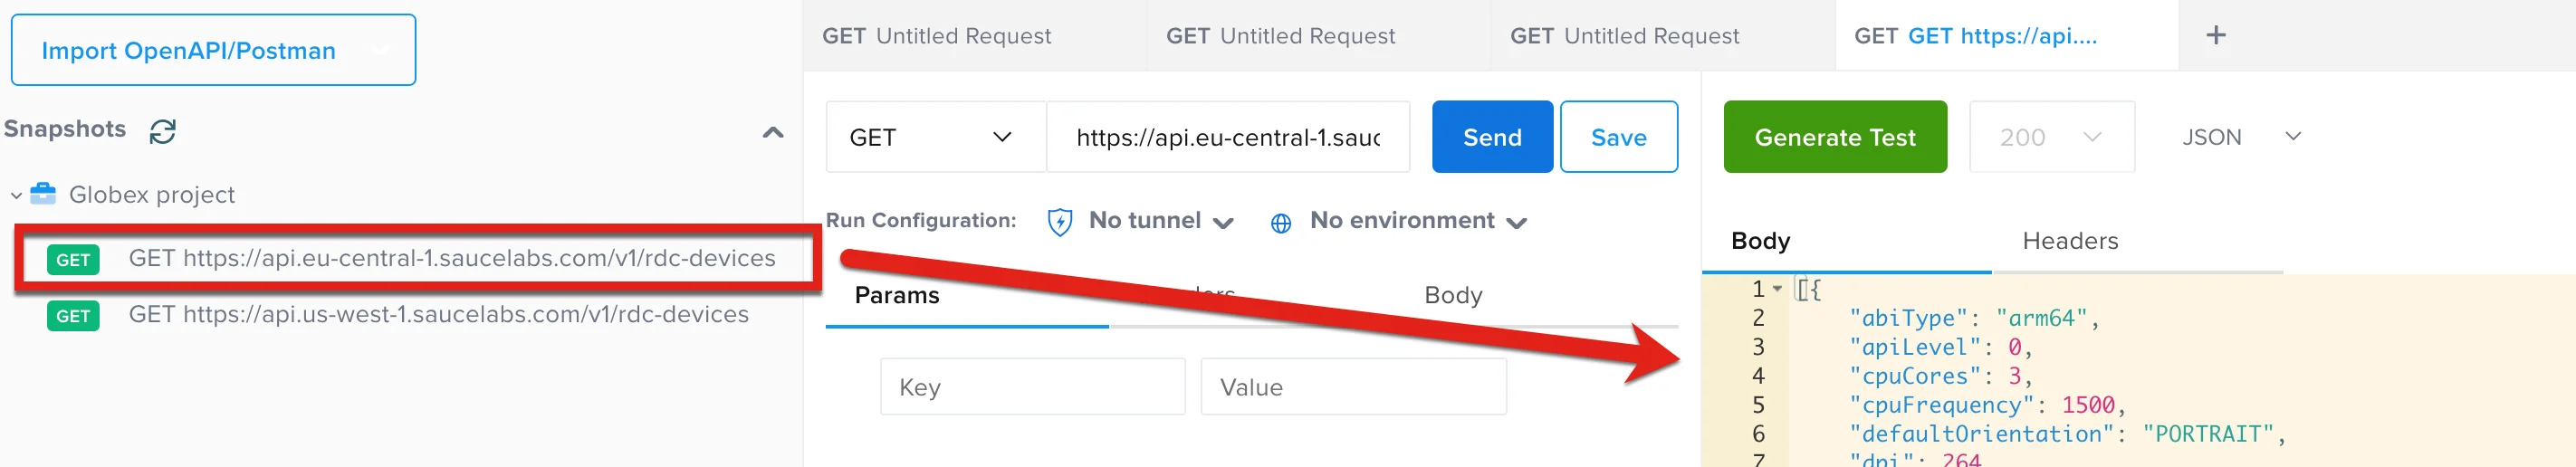The image size is (2576, 467).
Task: Collapse the Snapshots section chevron
Action: tap(772, 132)
